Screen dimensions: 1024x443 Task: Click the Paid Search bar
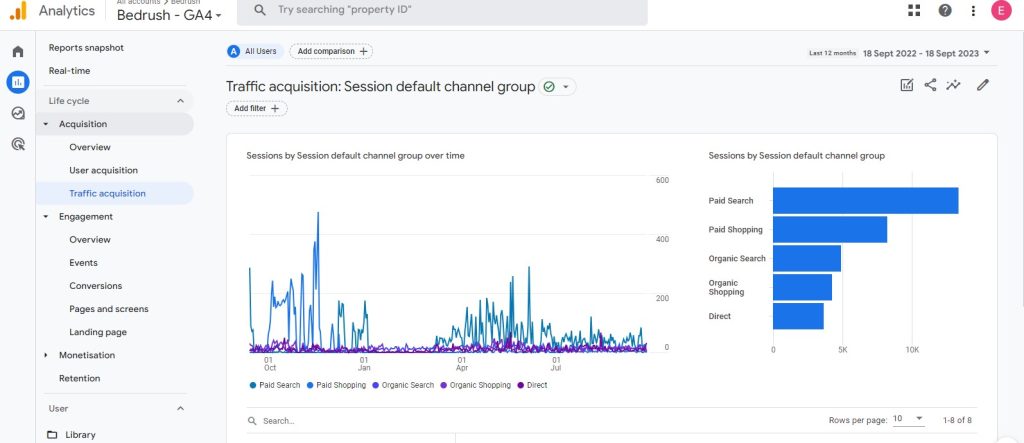click(865, 201)
